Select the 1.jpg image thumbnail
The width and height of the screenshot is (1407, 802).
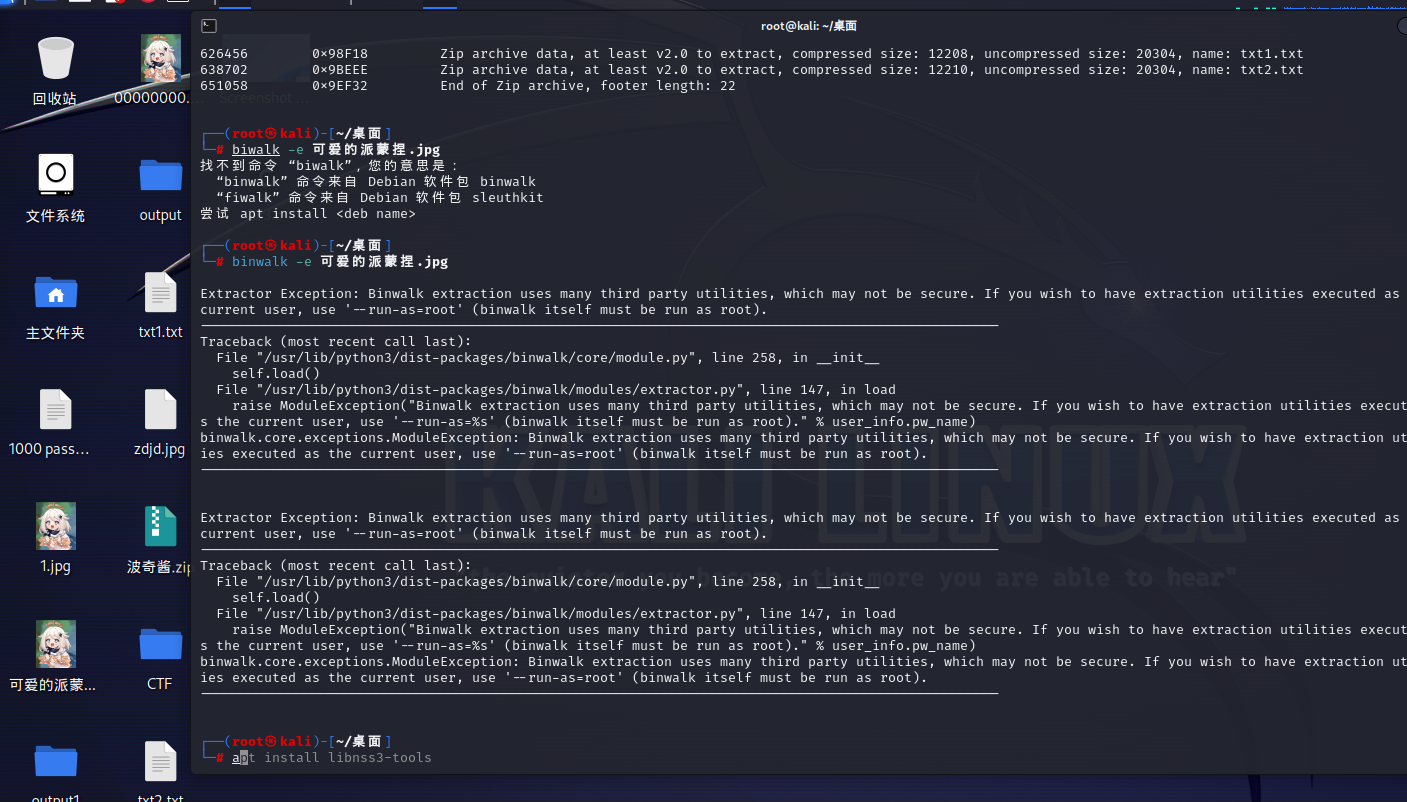pos(56,526)
